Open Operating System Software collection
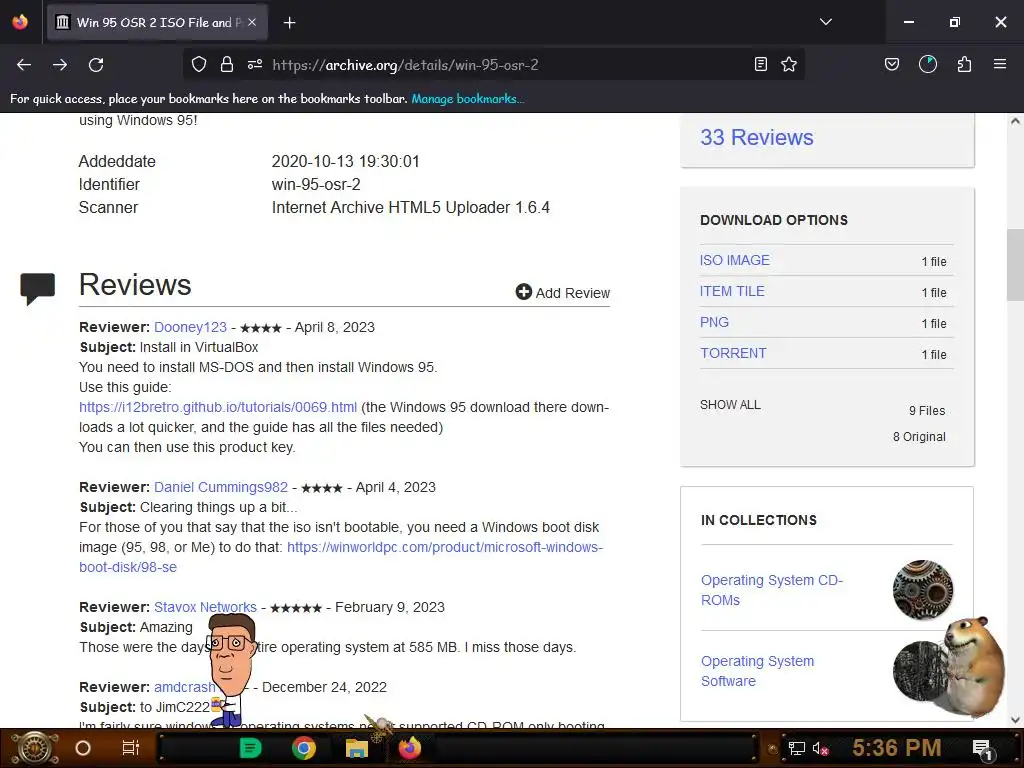 pos(758,671)
